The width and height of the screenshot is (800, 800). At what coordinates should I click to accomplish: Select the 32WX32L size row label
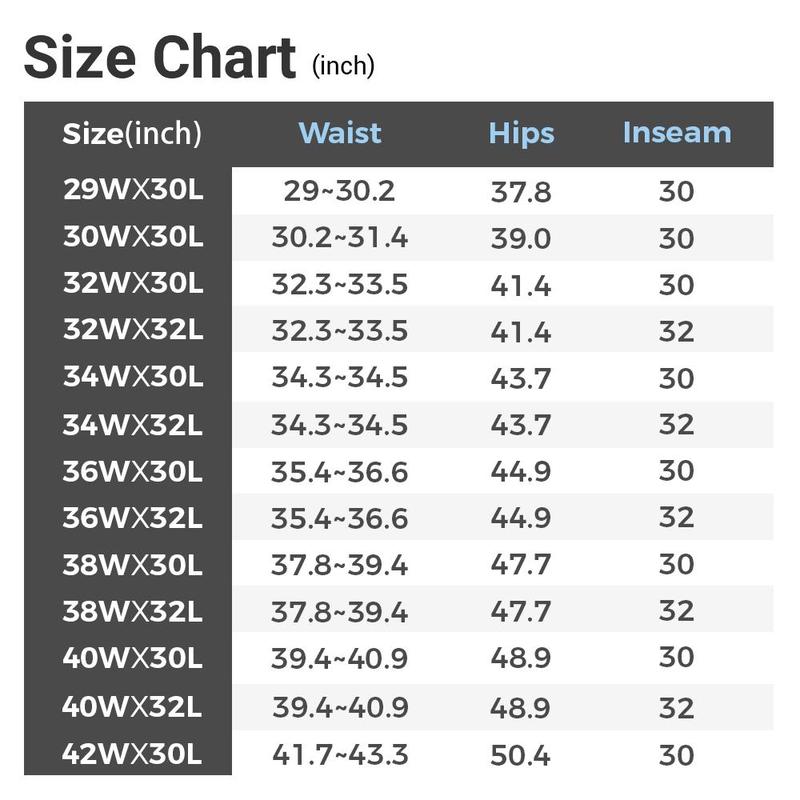coord(132,330)
